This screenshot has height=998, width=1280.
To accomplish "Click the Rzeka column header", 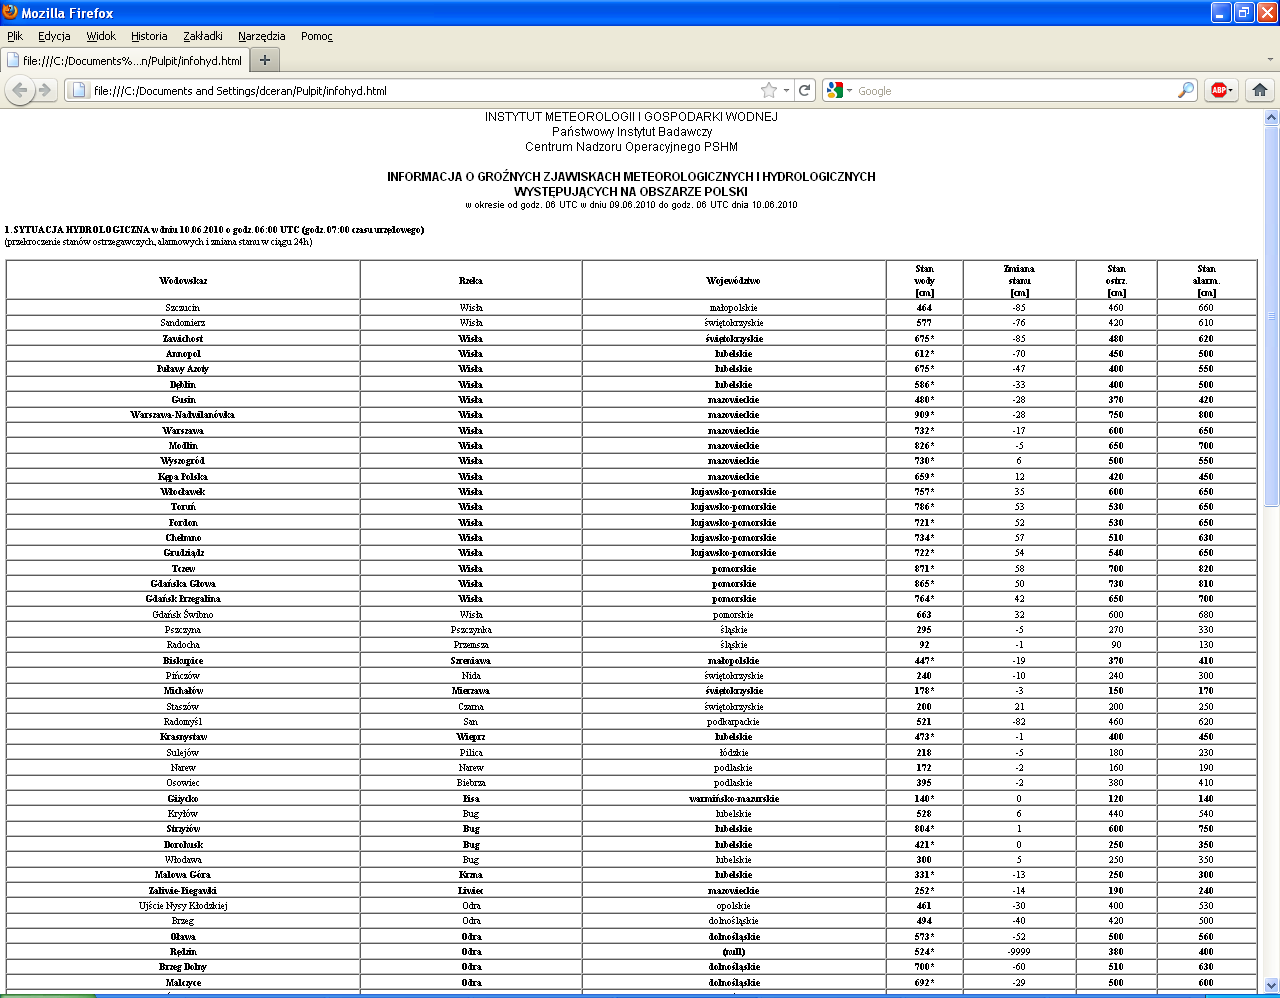I will [470, 280].
